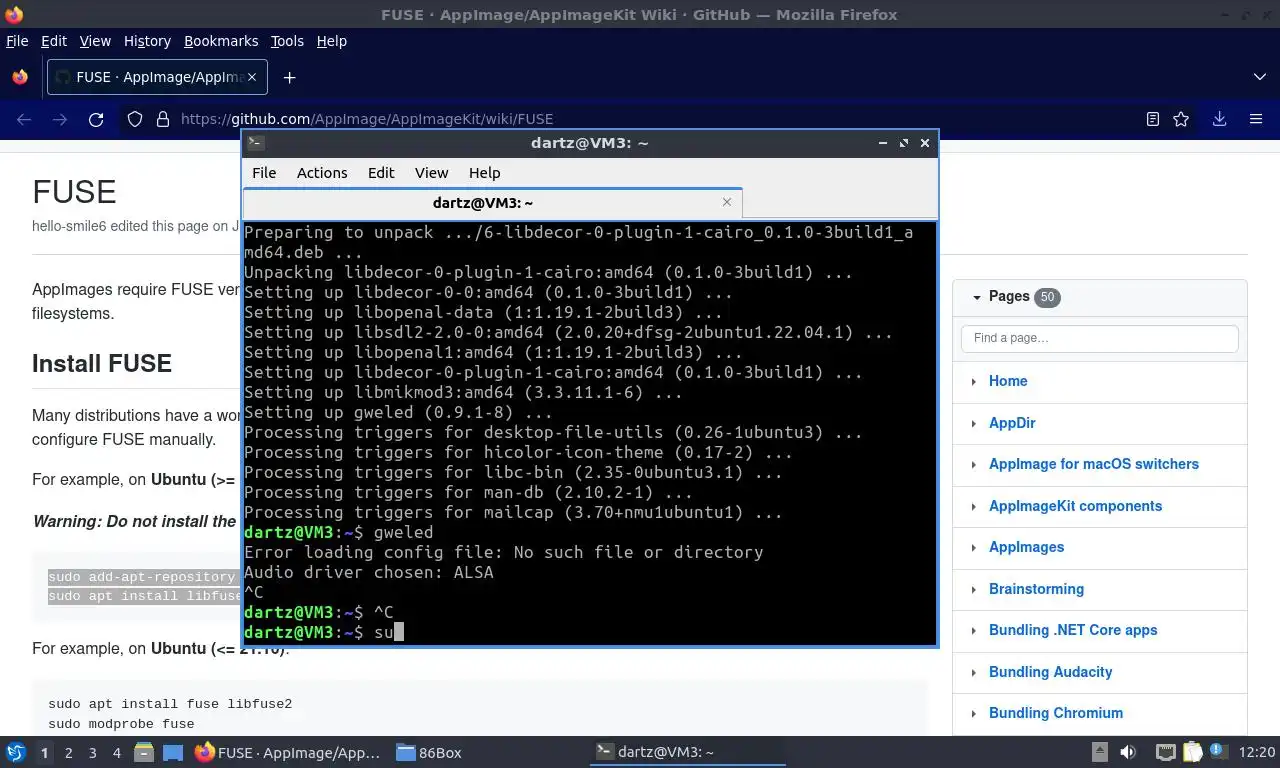The image size is (1280, 768).
Task: Switch to virtual desktop 4
Action: click(x=117, y=752)
